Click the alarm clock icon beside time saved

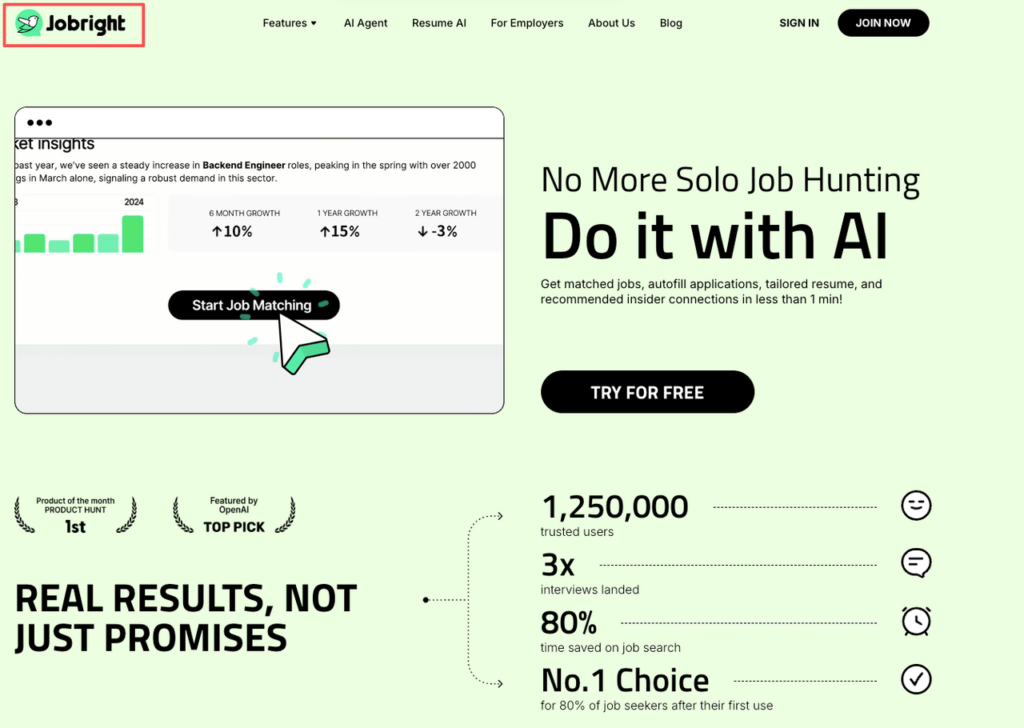pos(916,621)
